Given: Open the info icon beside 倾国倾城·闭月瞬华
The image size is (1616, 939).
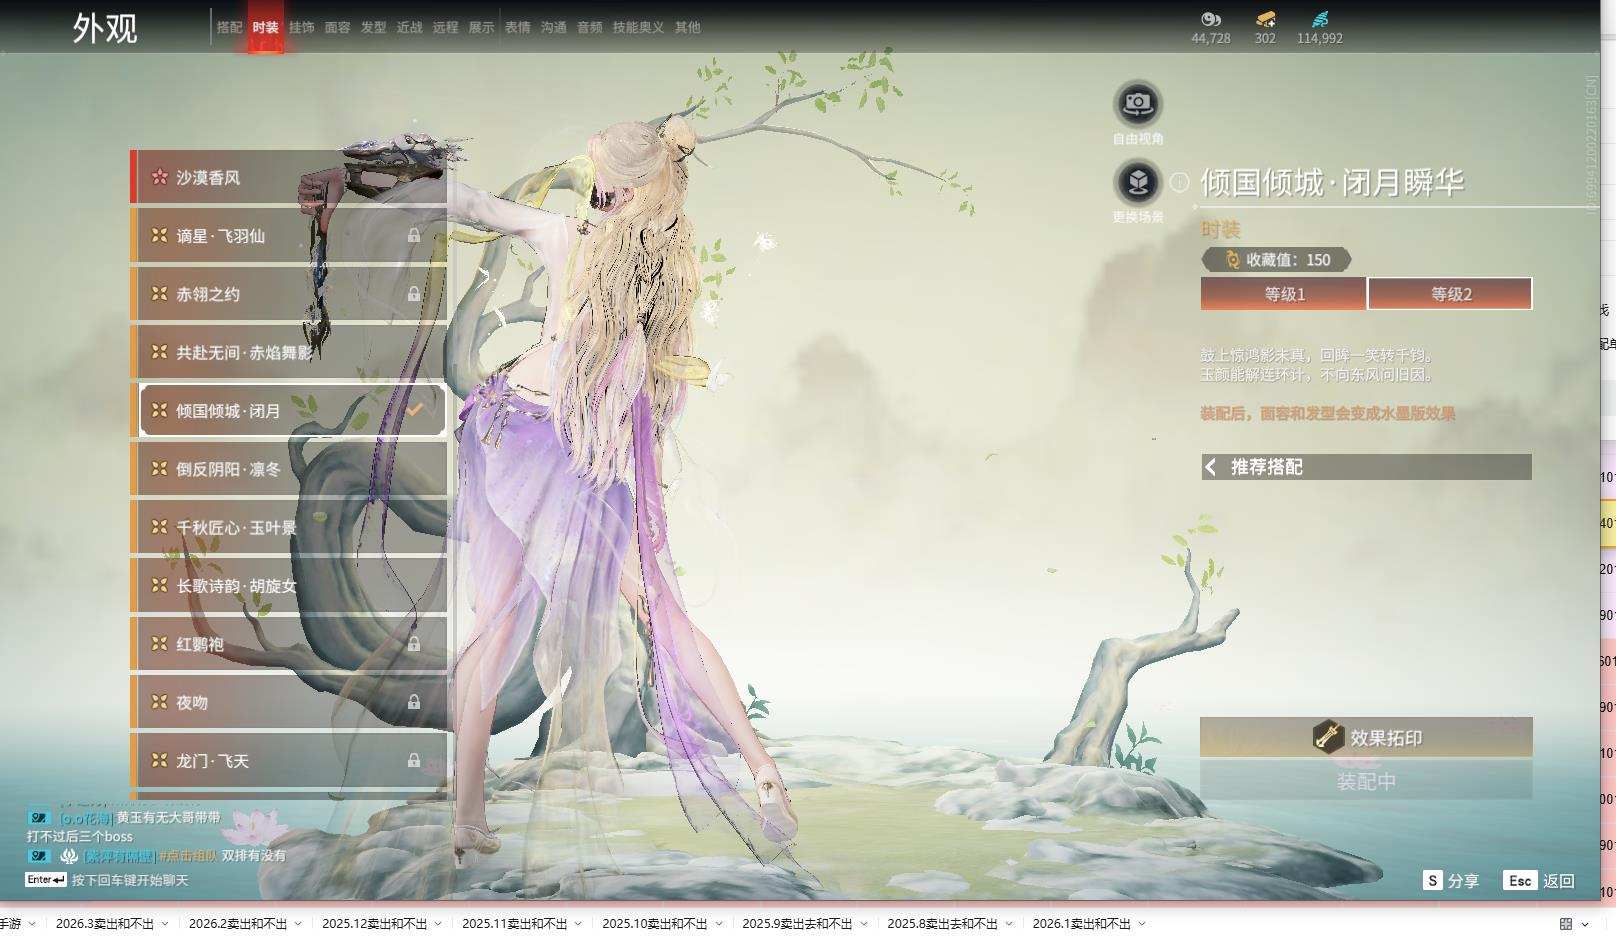Looking at the screenshot, I should pos(1180,182).
